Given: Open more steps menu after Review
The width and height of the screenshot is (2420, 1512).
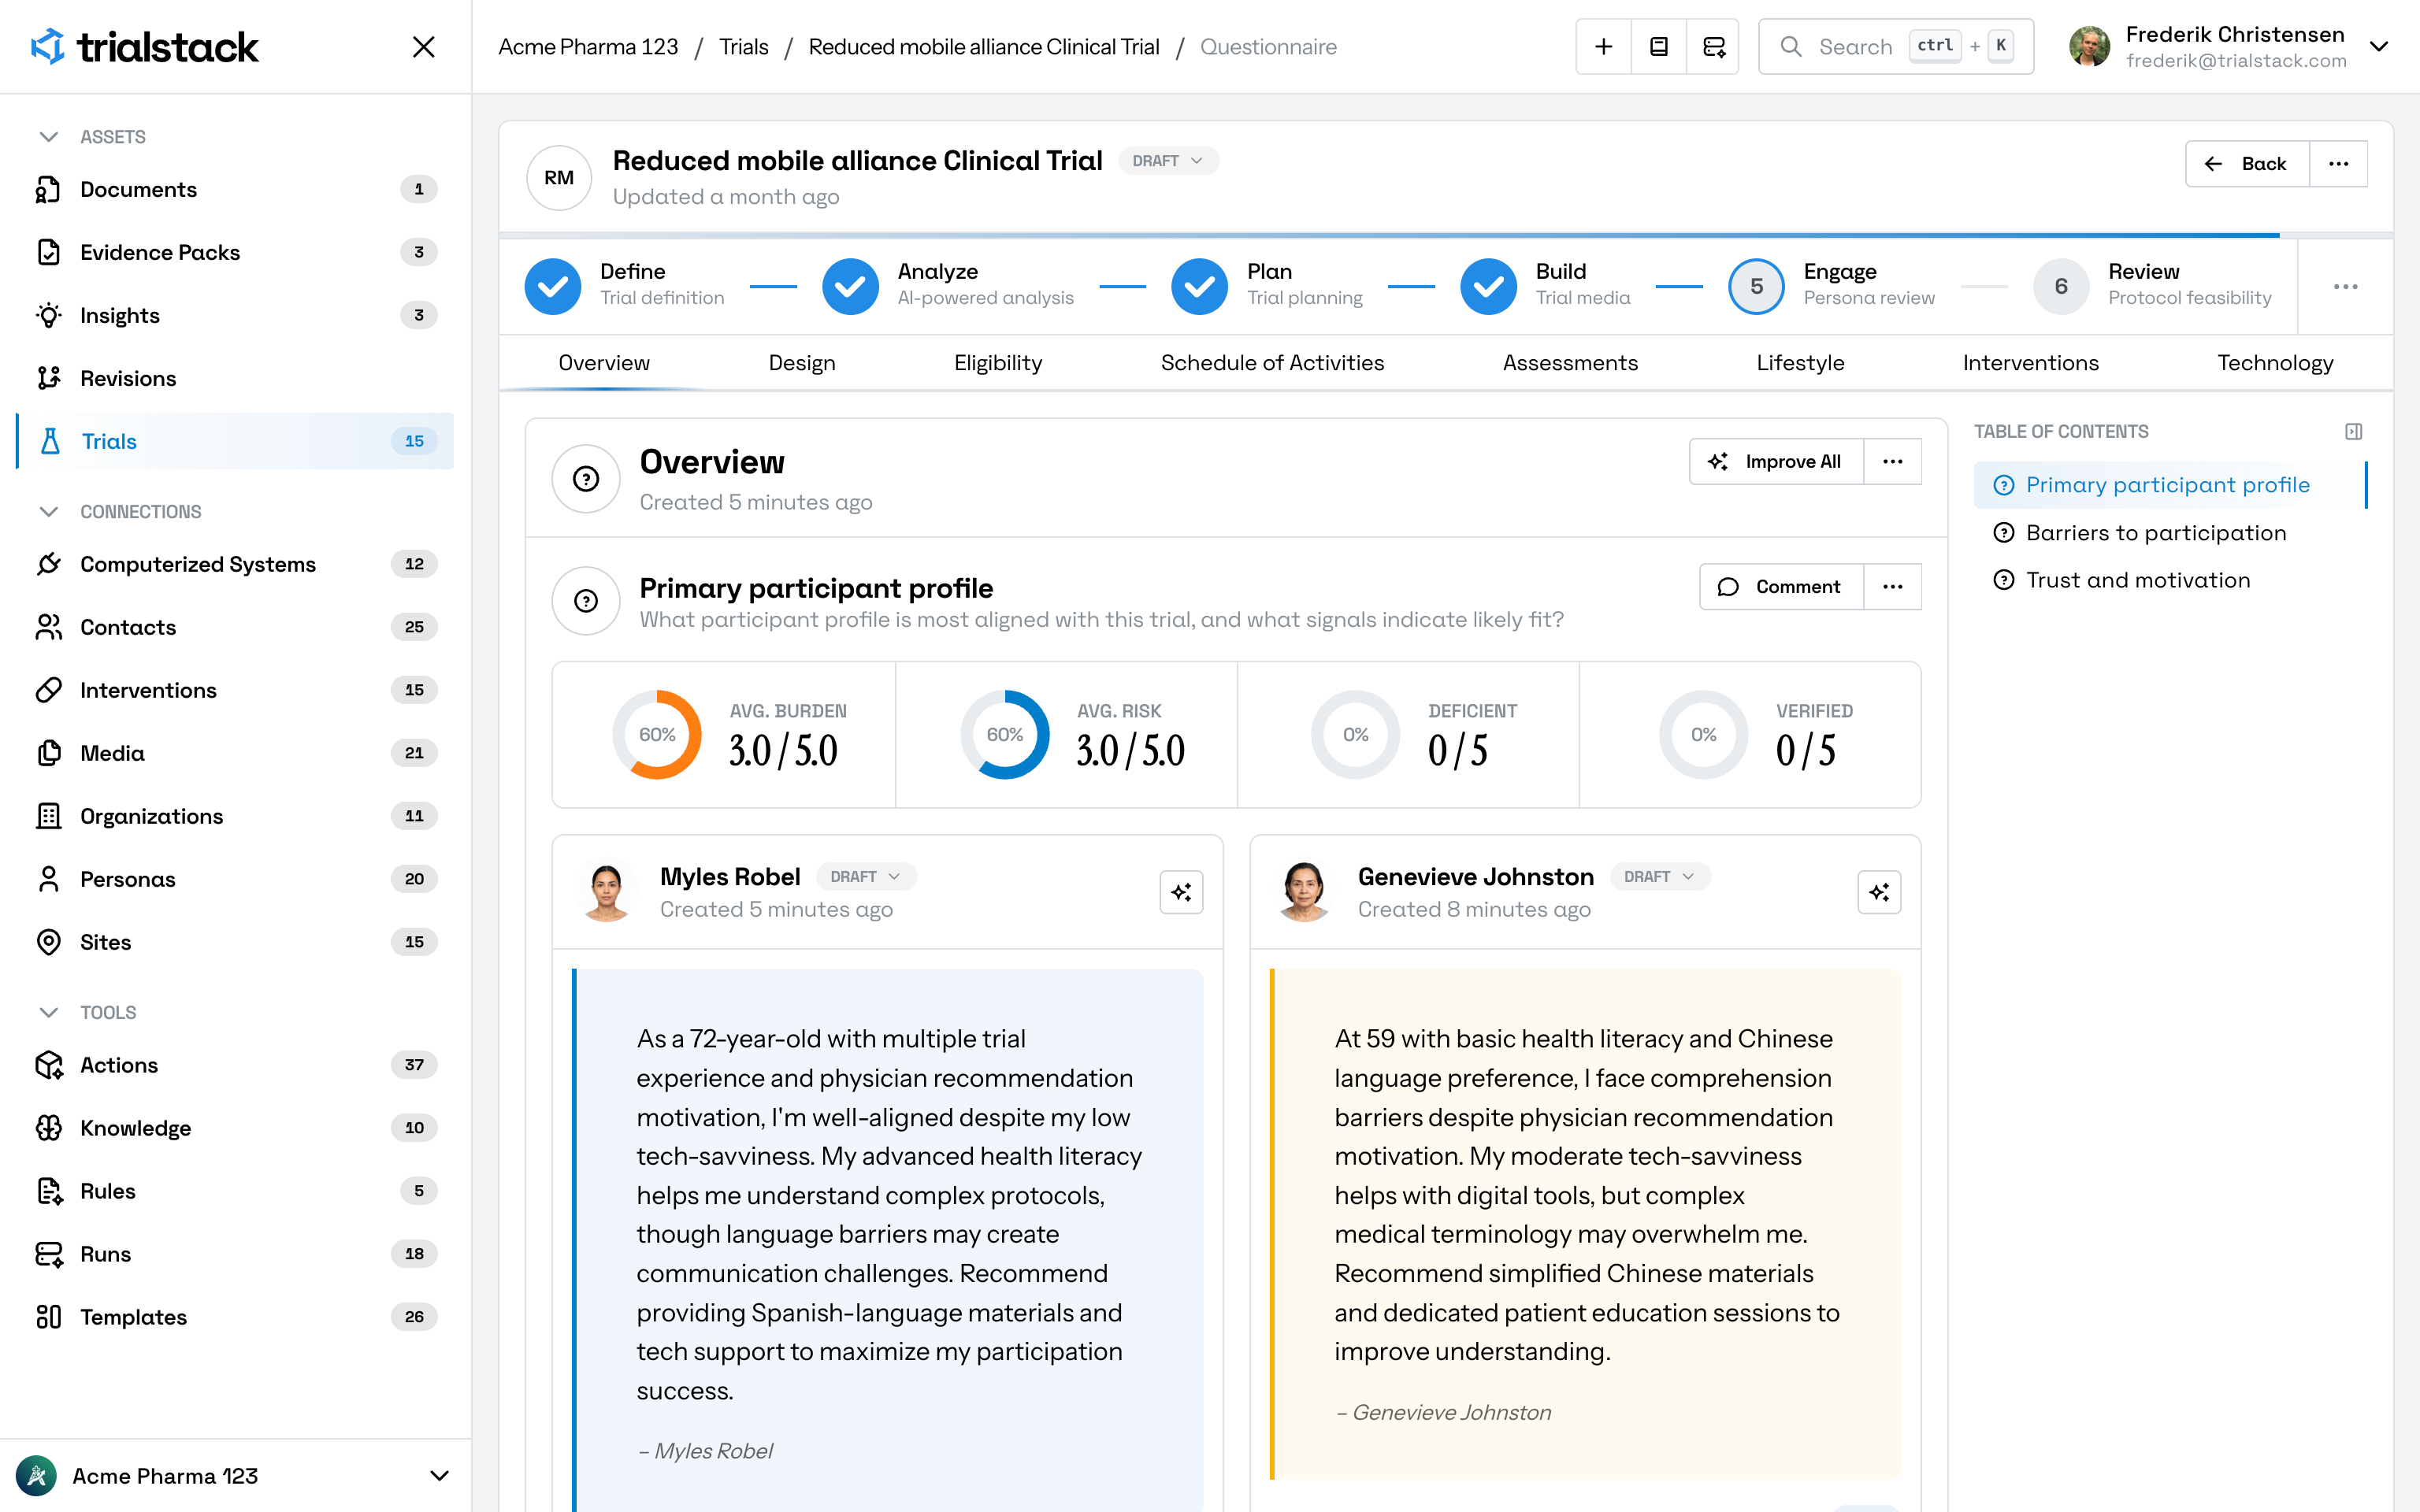Looking at the screenshot, I should point(2345,287).
